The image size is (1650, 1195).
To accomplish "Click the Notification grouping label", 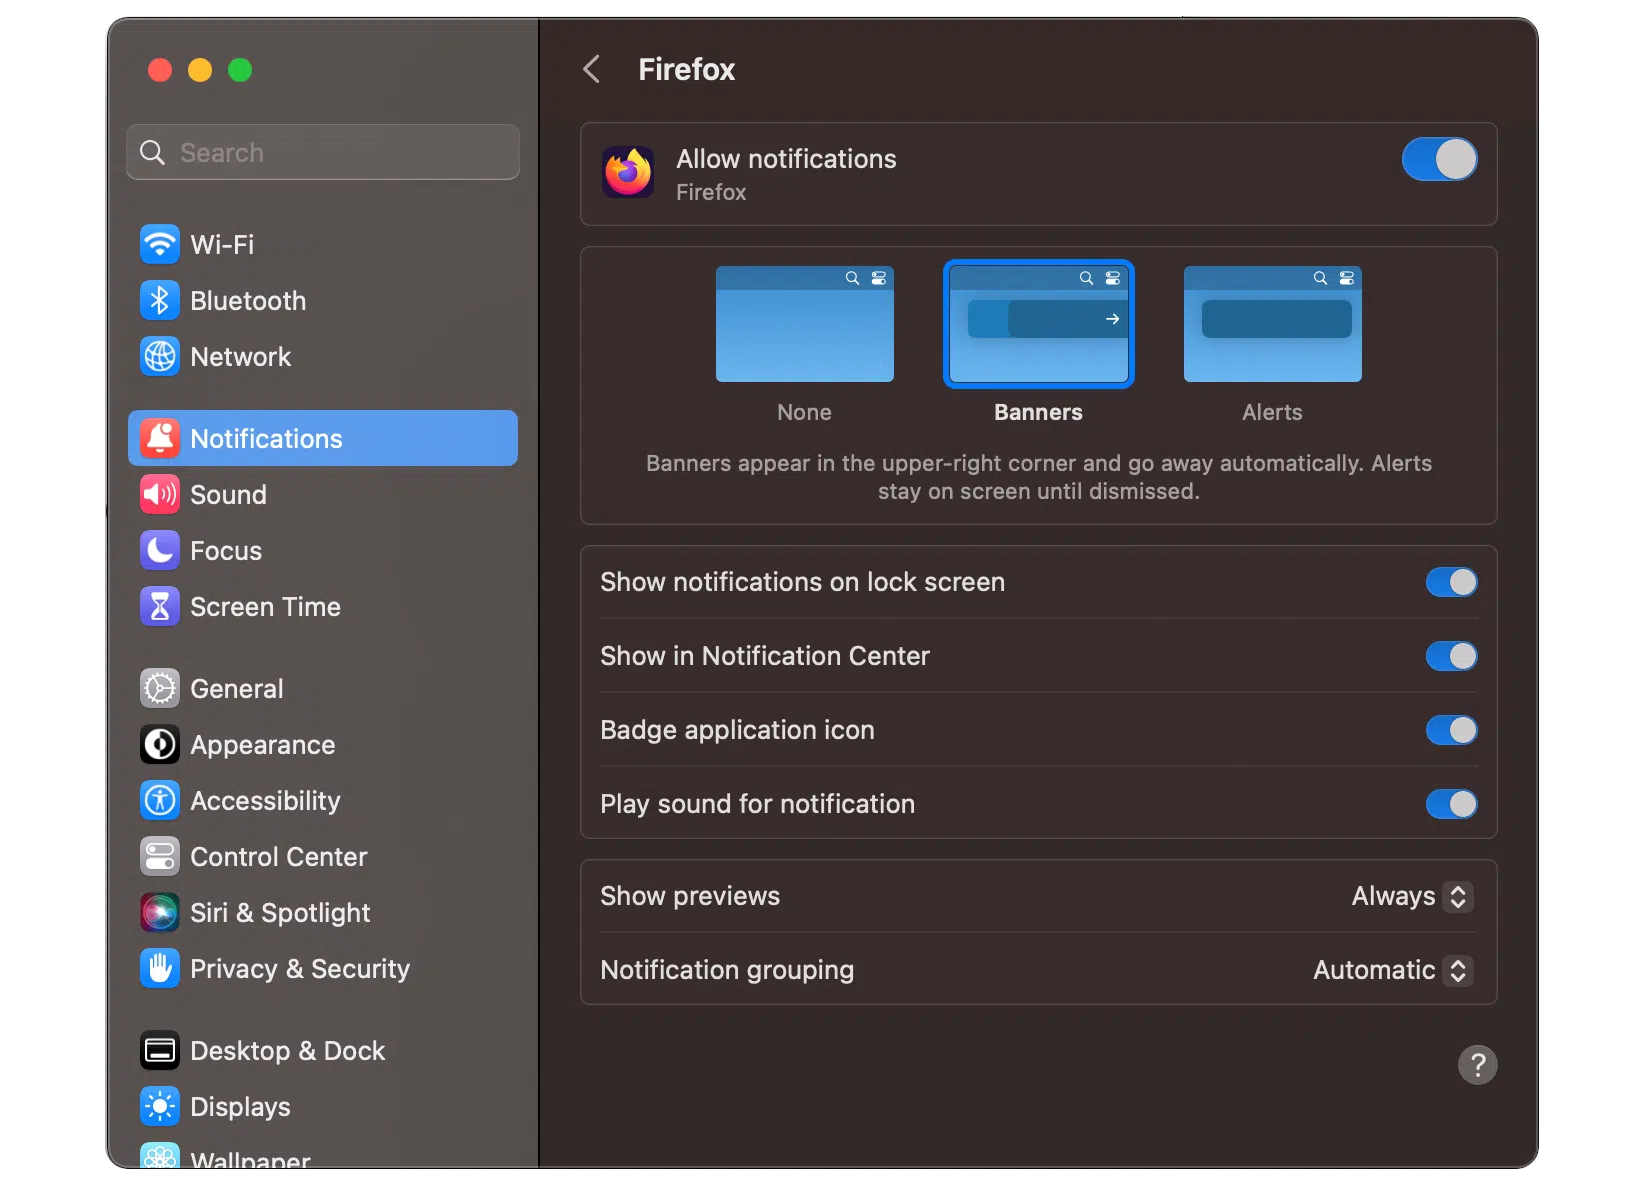I will coord(727,970).
